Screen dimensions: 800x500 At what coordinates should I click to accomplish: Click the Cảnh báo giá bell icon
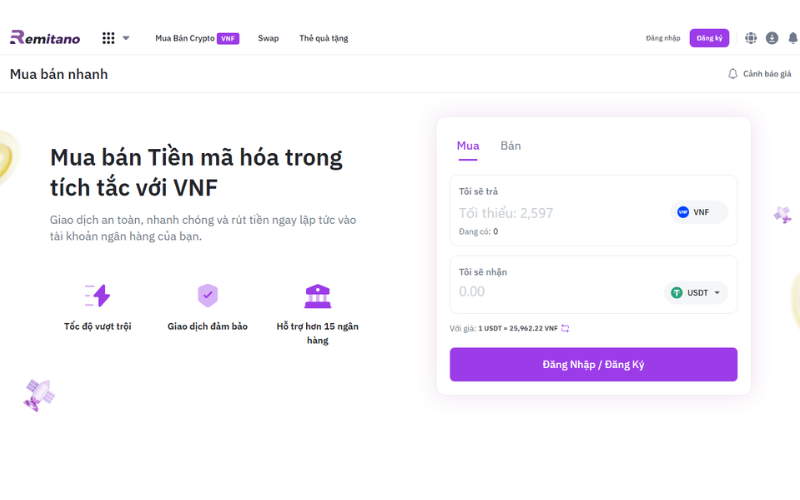click(x=733, y=74)
